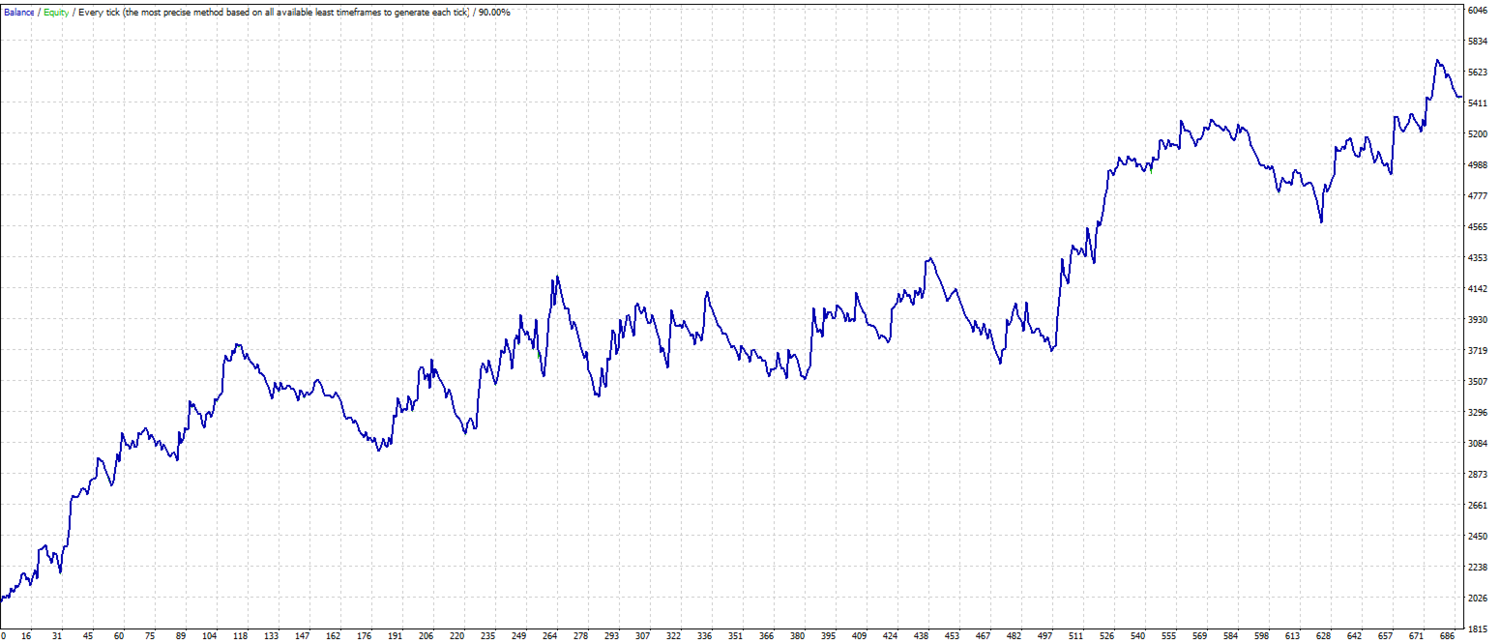Select the 1815 vertical axis label
The image size is (1500, 643).
point(1477,629)
